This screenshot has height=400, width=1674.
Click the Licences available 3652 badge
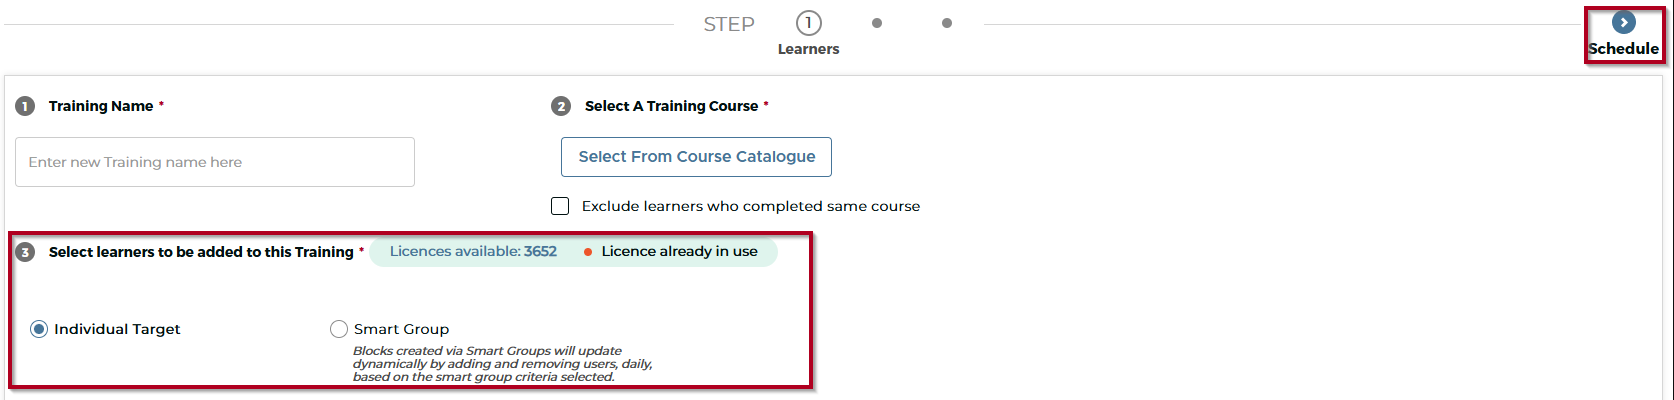473,251
